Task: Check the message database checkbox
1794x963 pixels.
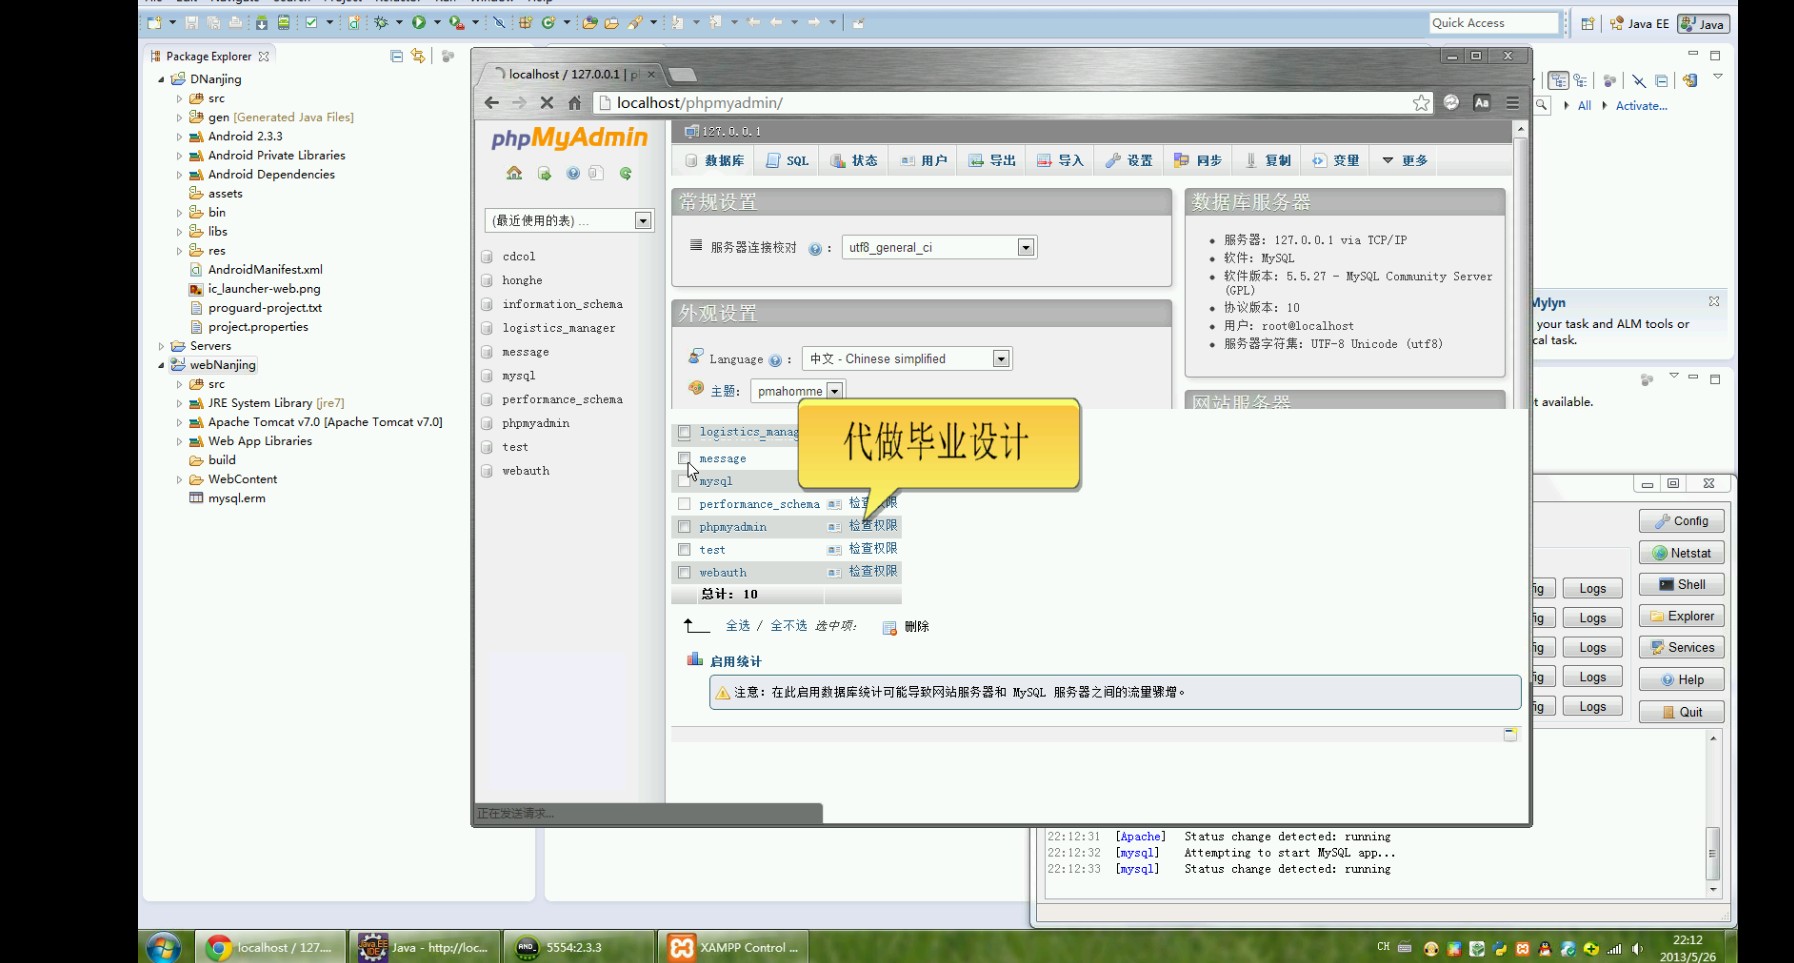Action: (x=684, y=458)
